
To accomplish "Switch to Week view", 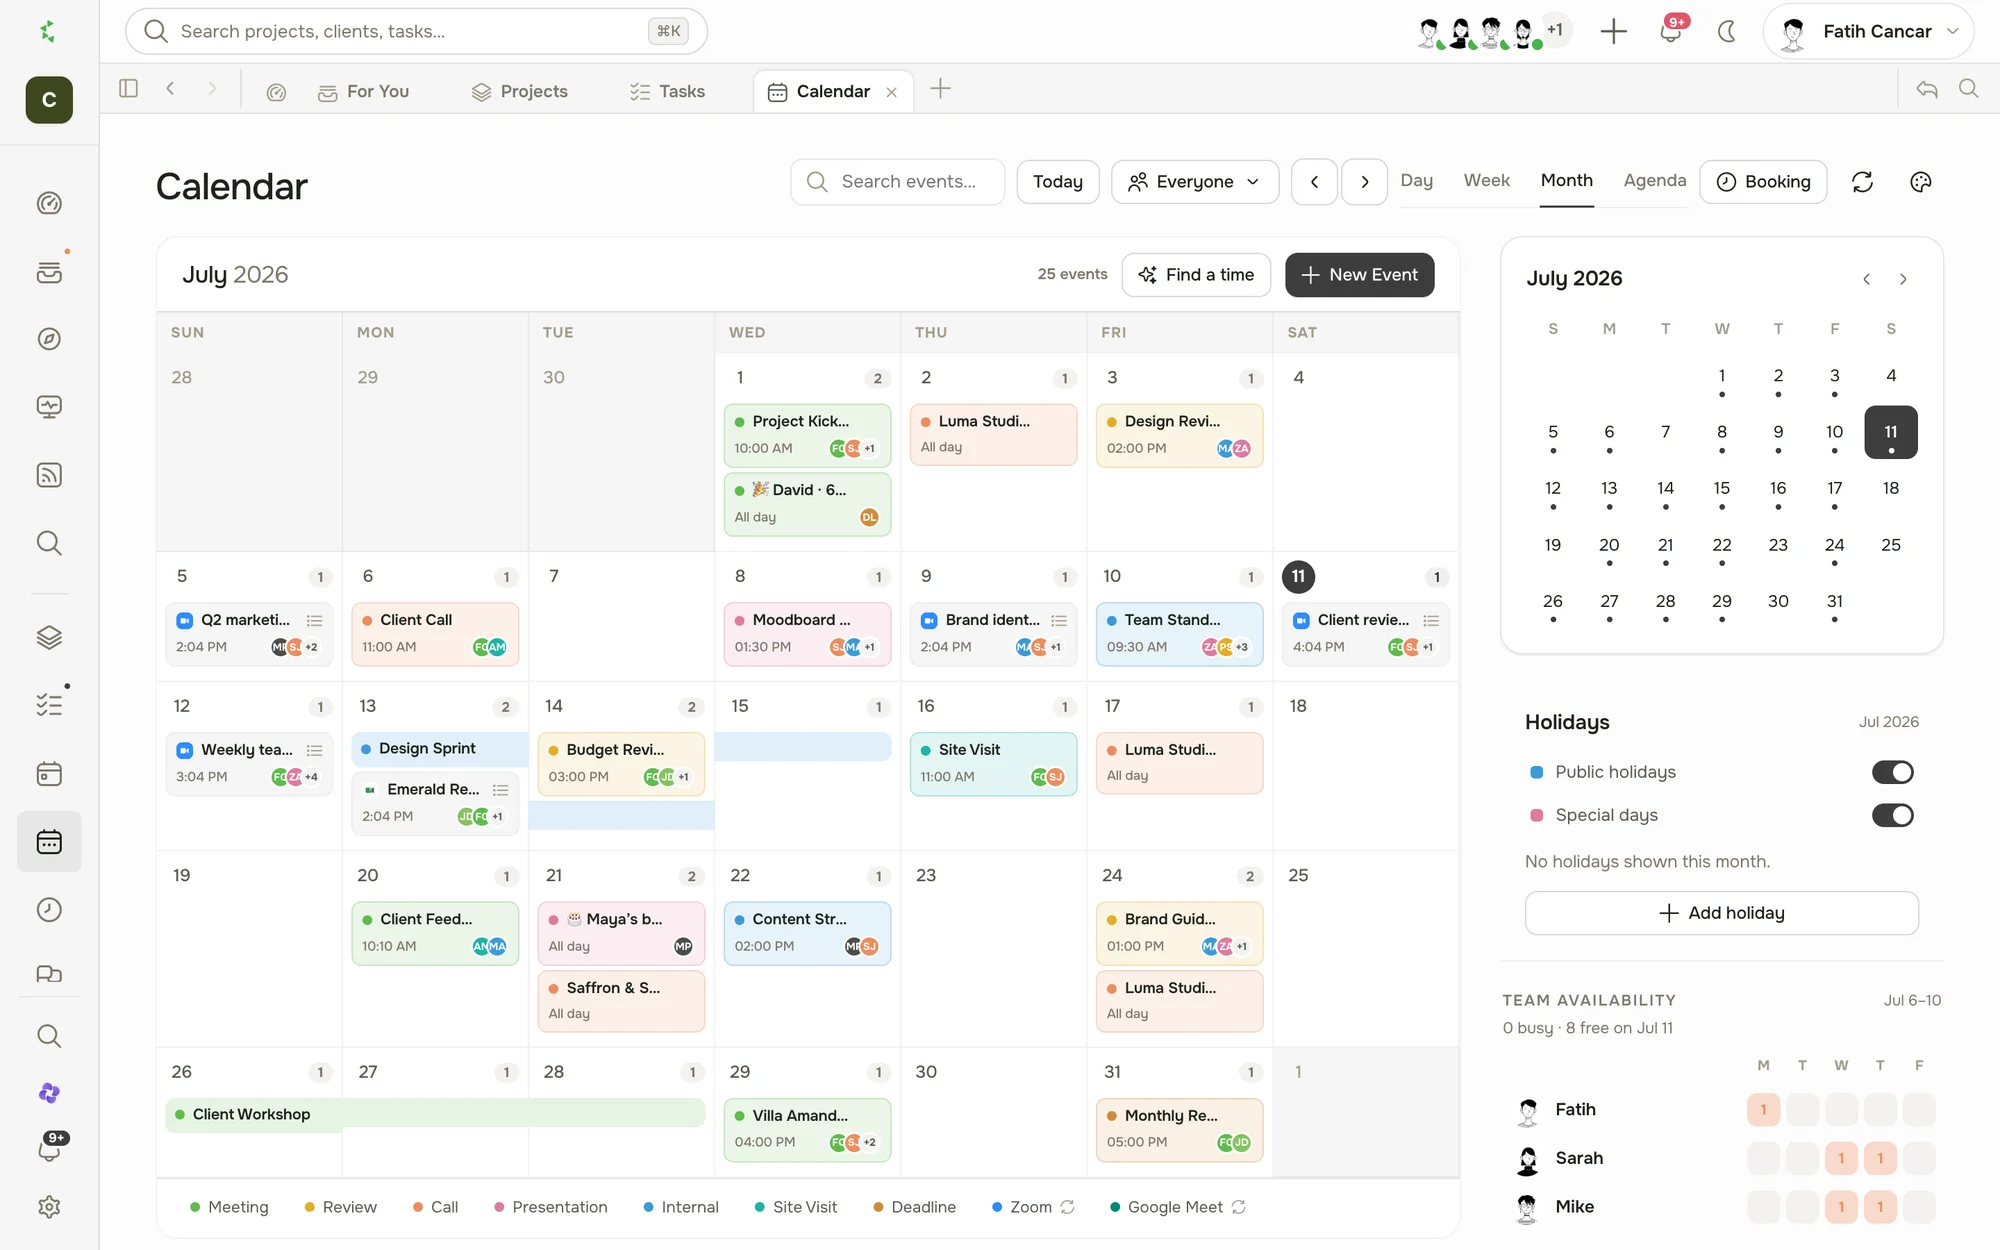I will tap(1487, 180).
